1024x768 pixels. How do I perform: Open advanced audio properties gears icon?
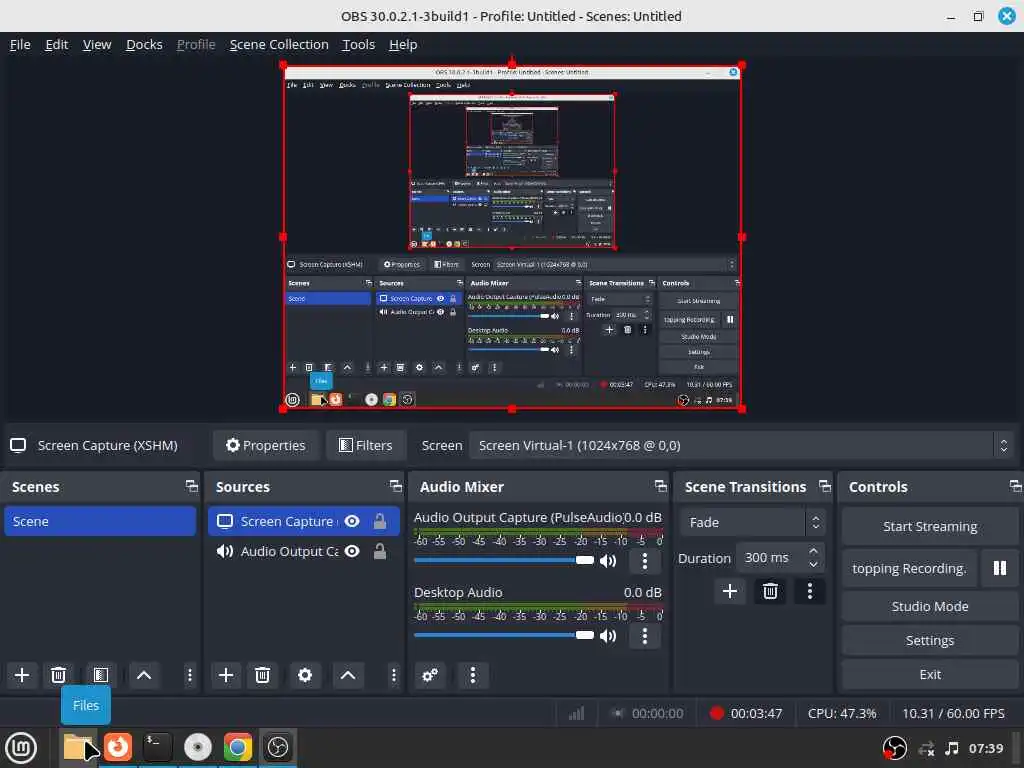pyautogui.click(x=430, y=675)
